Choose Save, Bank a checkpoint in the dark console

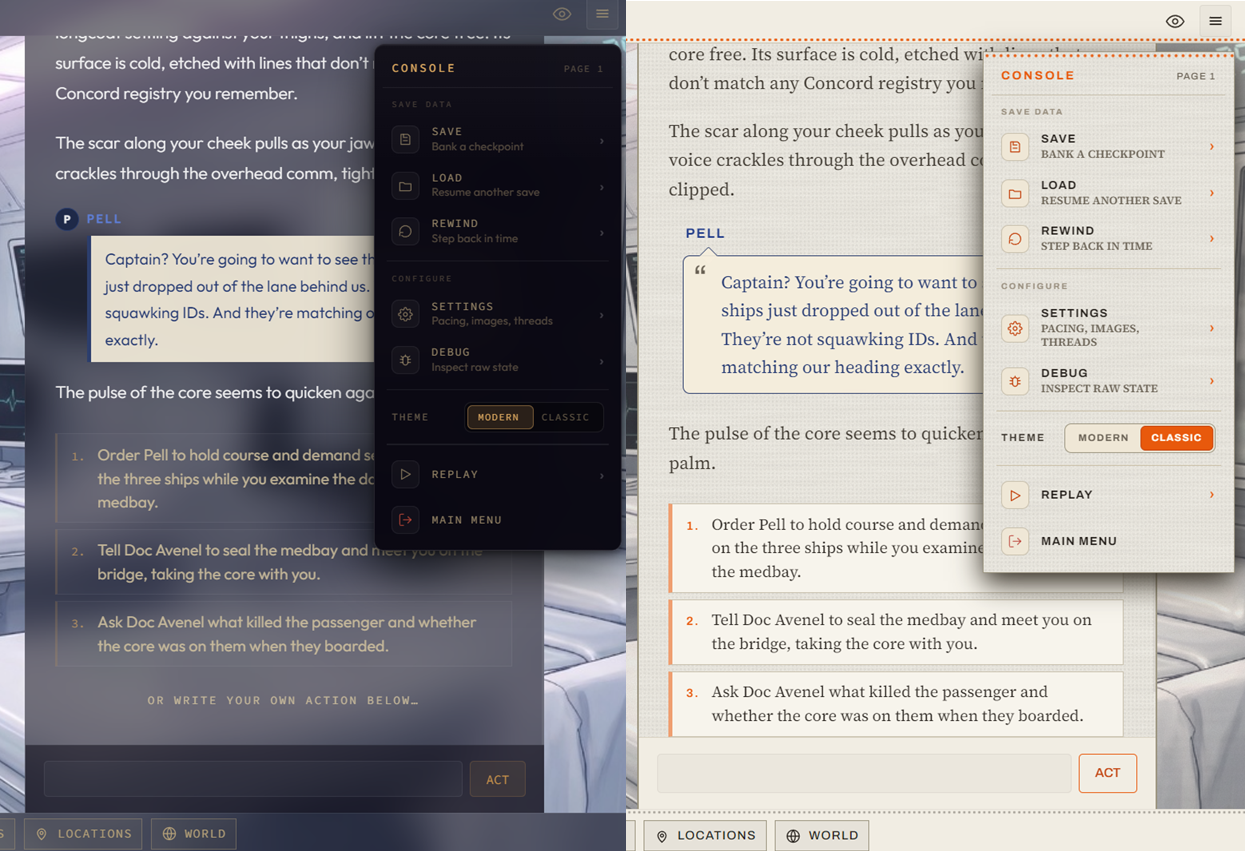click(498, 139)
